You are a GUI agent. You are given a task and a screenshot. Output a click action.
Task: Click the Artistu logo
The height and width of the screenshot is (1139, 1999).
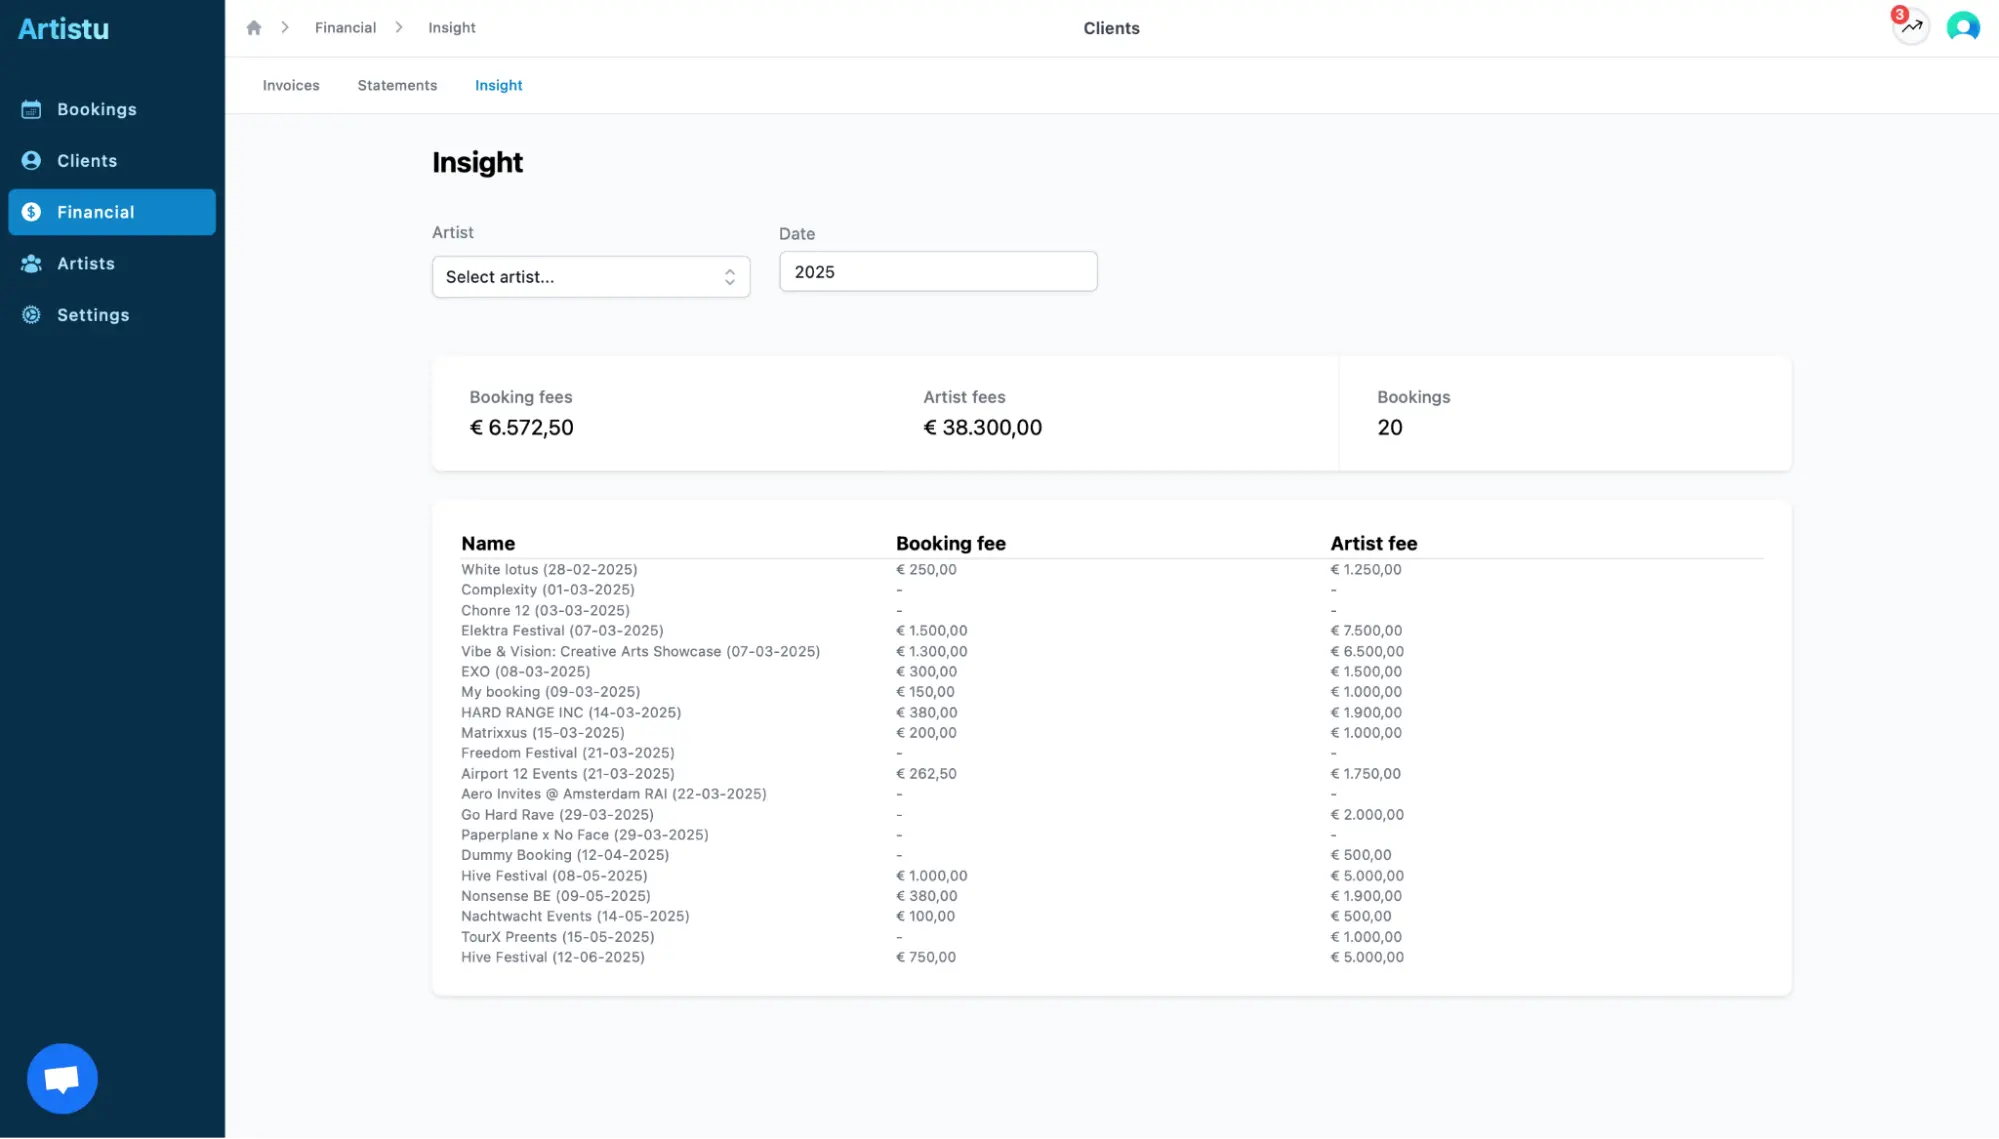(63, 28)
